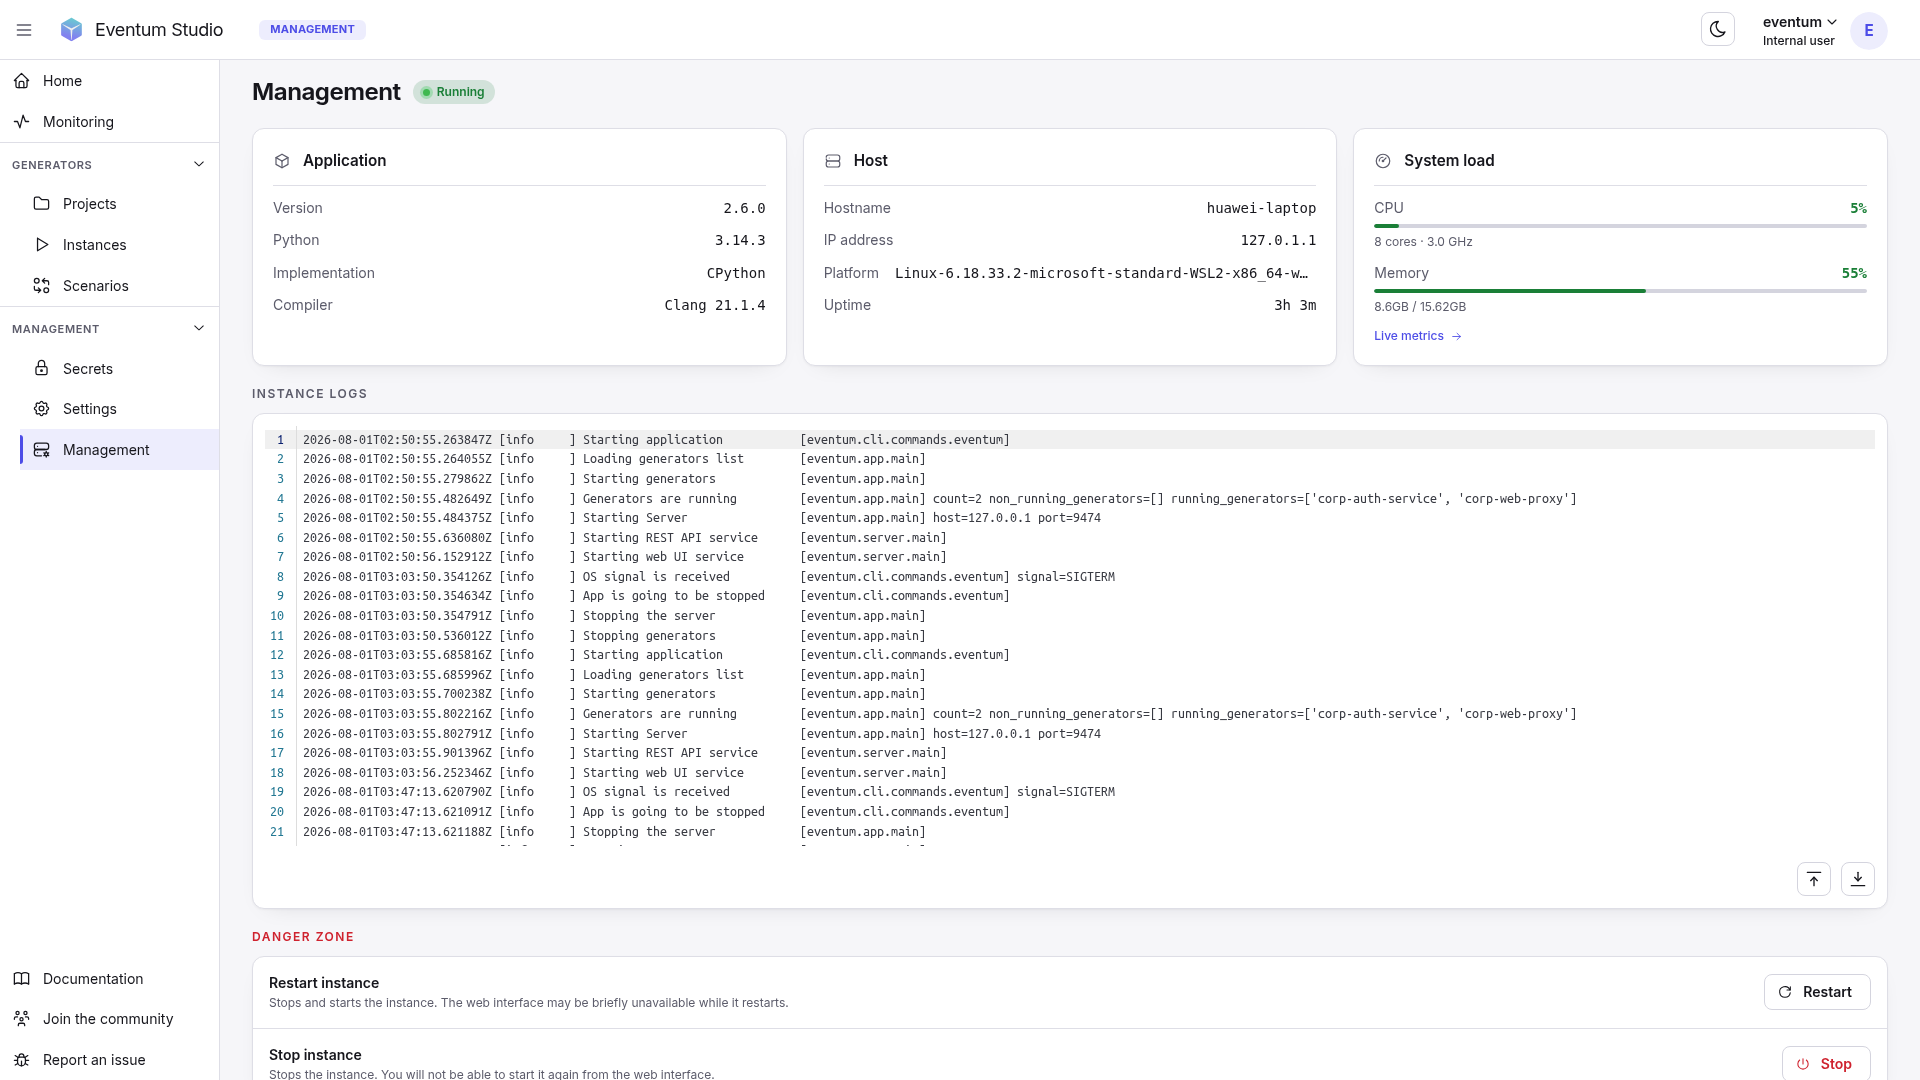Viewport: 1920px width, 1080px height.
Task: Click Join the community link
Action: click(108, 1019)
